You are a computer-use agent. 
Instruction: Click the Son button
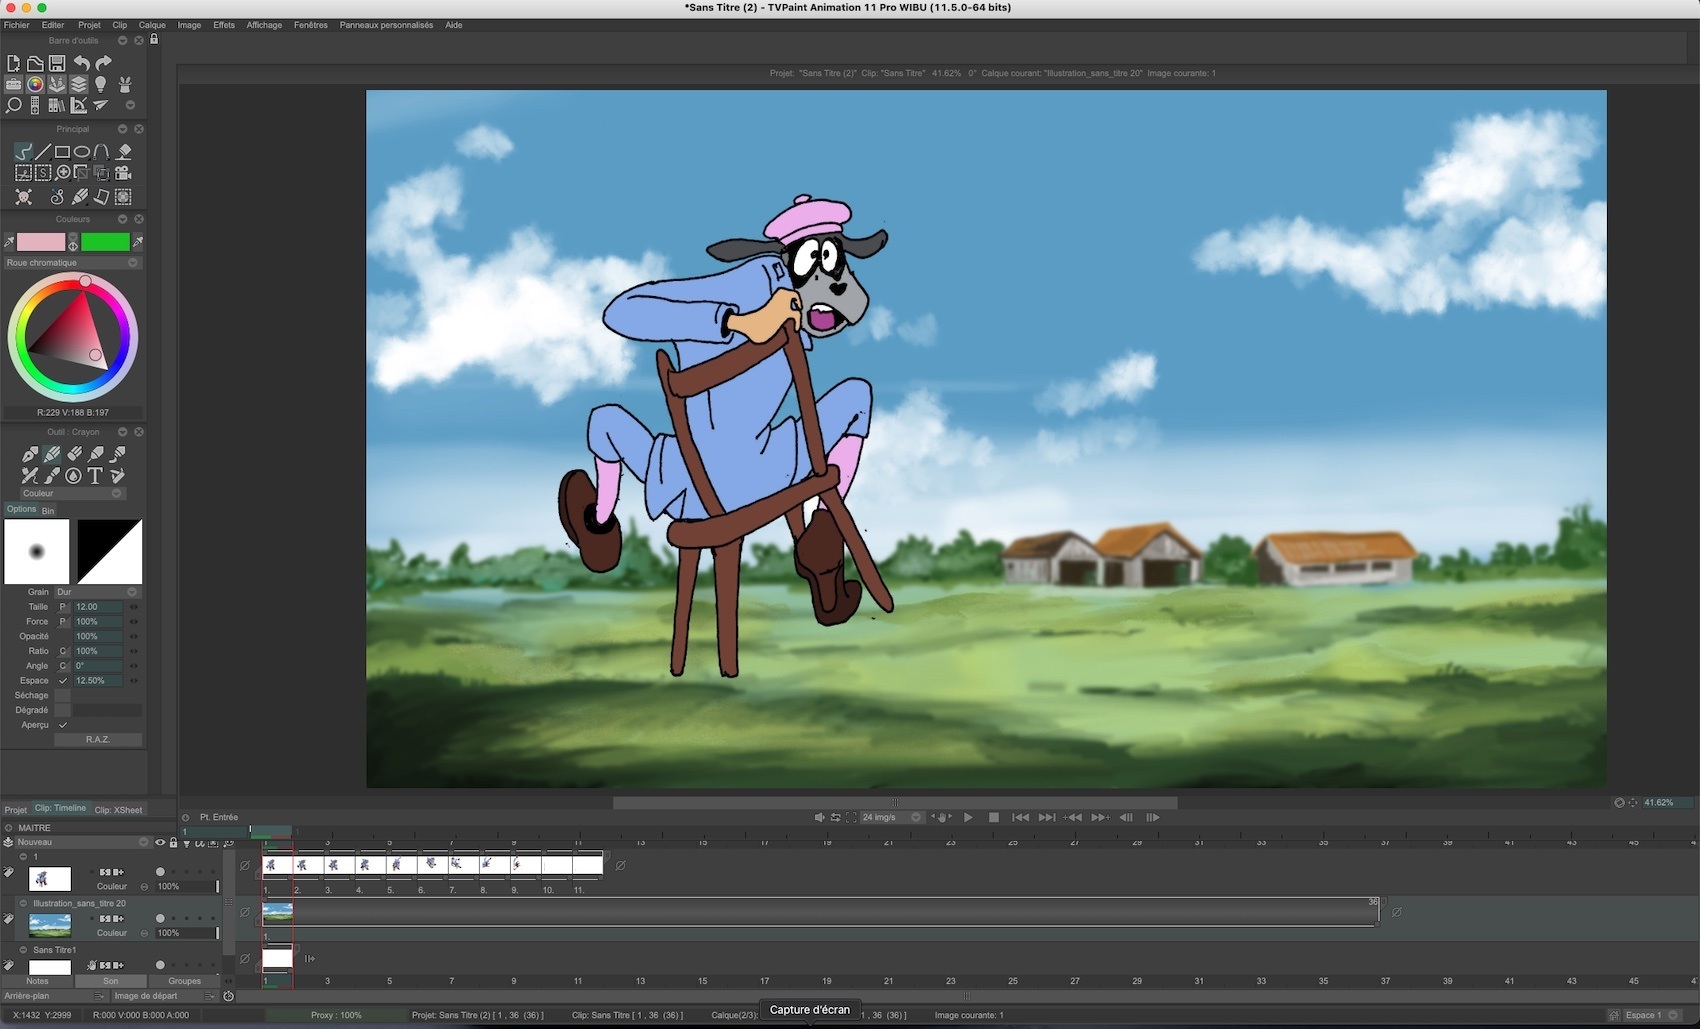pyautogui.click(x=110, y=981)
